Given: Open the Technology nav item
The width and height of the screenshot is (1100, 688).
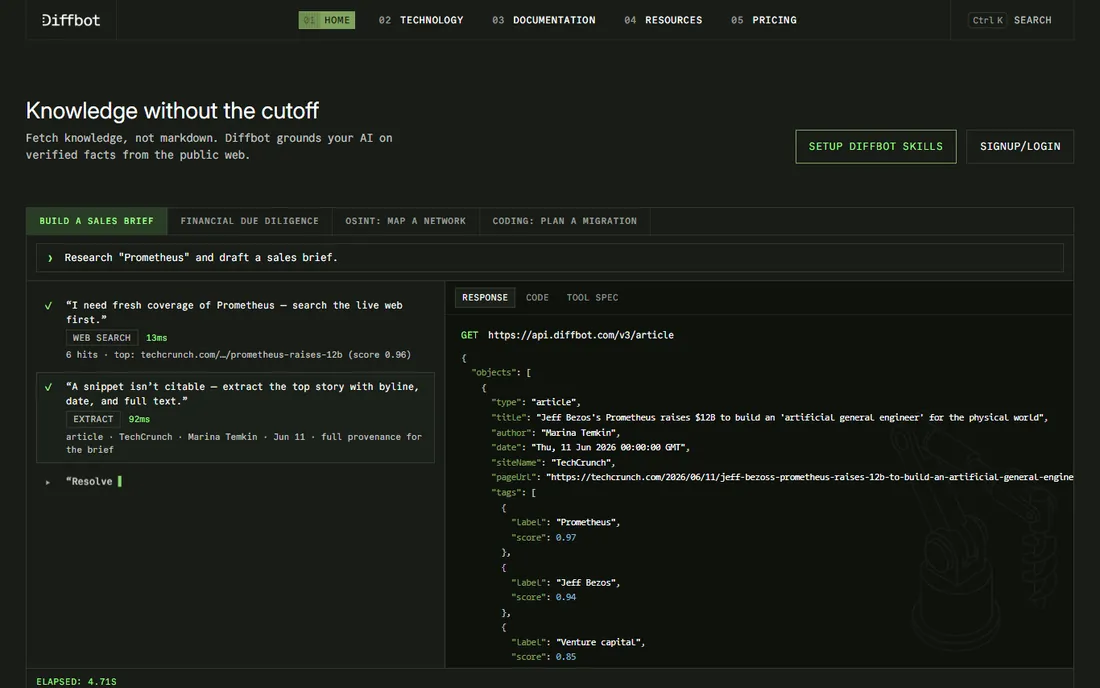Looking at the screenshot, I should click(x=421, y=20).
